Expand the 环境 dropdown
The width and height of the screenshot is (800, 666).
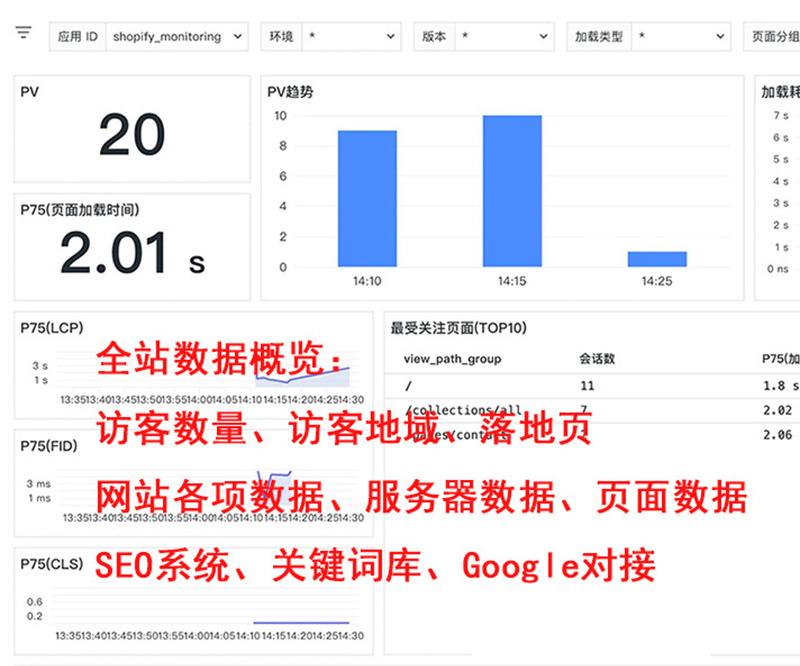351,37
